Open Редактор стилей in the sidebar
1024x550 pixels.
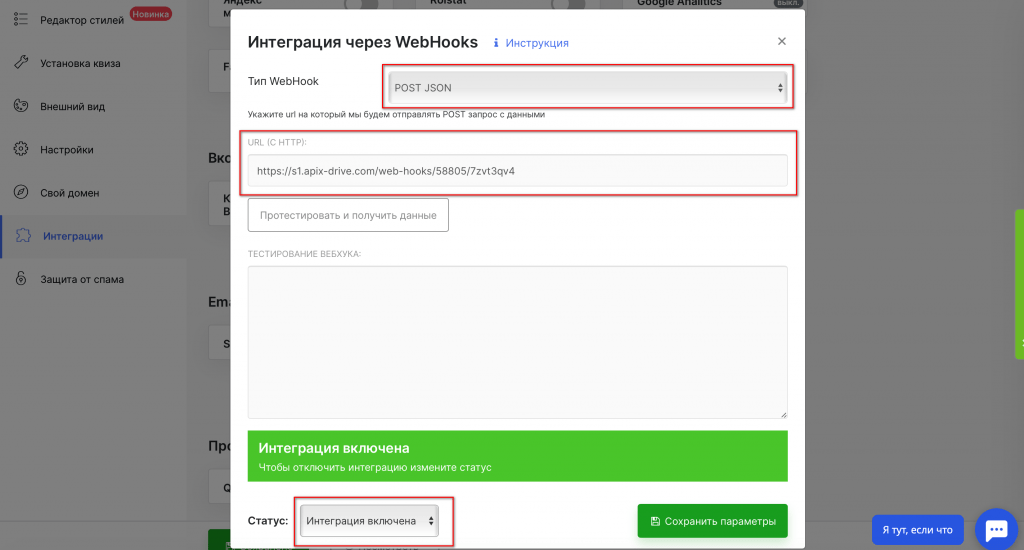pos(82,19)
